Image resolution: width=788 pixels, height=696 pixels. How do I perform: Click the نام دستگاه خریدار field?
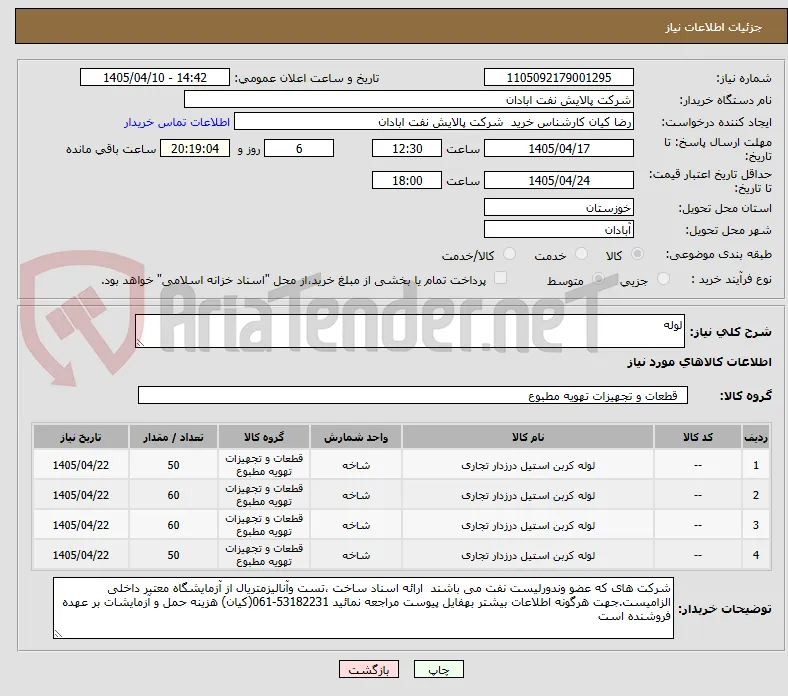409,100
